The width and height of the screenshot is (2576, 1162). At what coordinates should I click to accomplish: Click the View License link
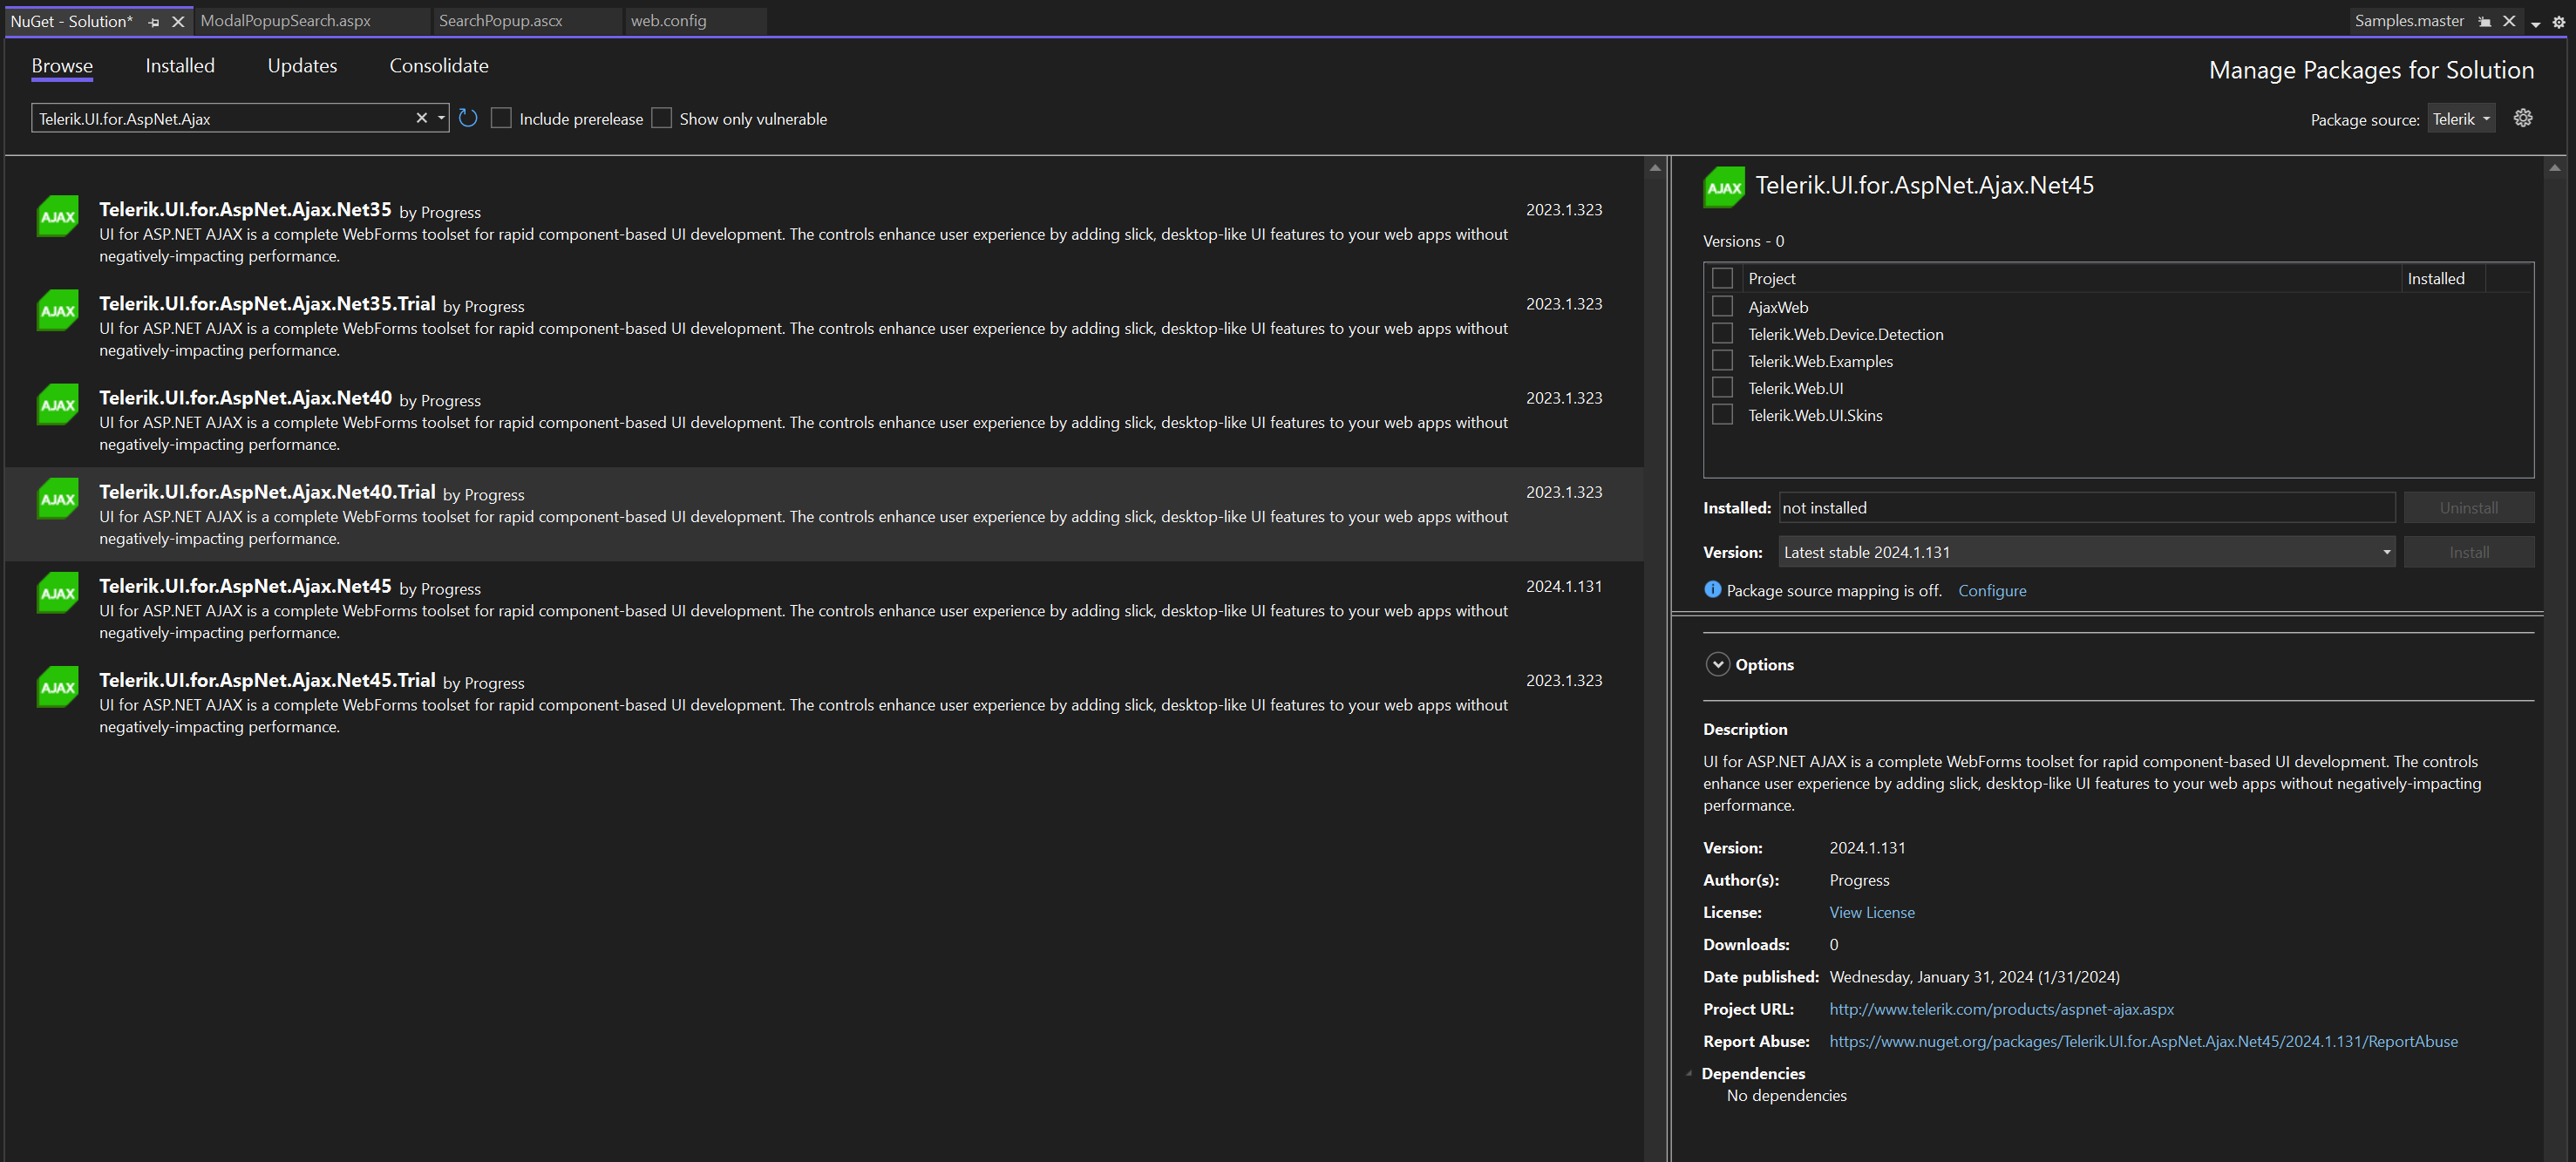(x=1871, y=912)
